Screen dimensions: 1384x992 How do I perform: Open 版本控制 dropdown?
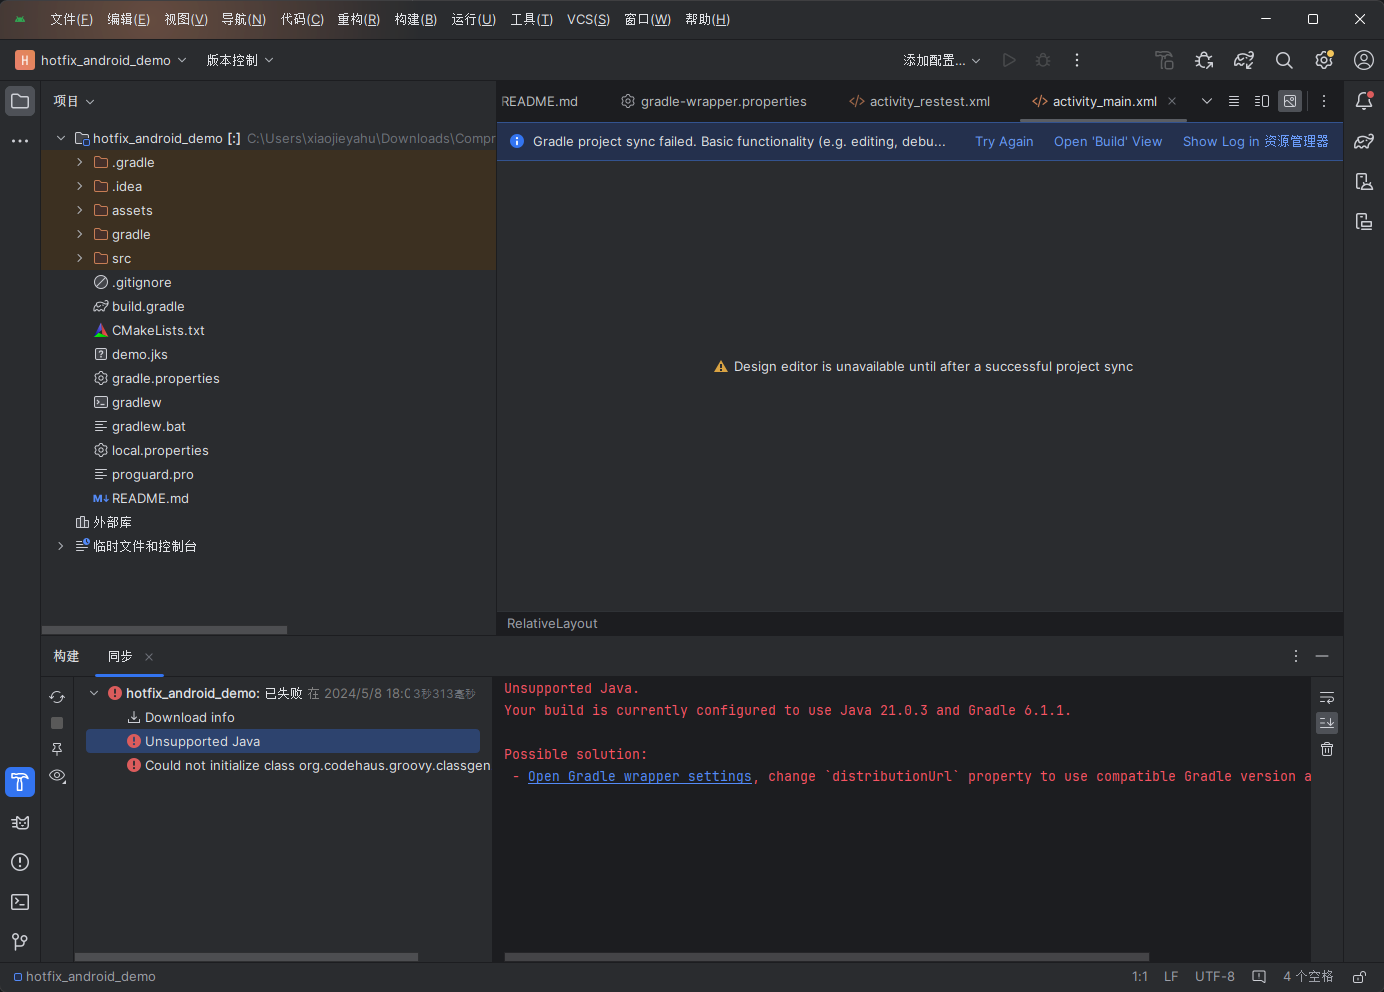pos(240,60)
